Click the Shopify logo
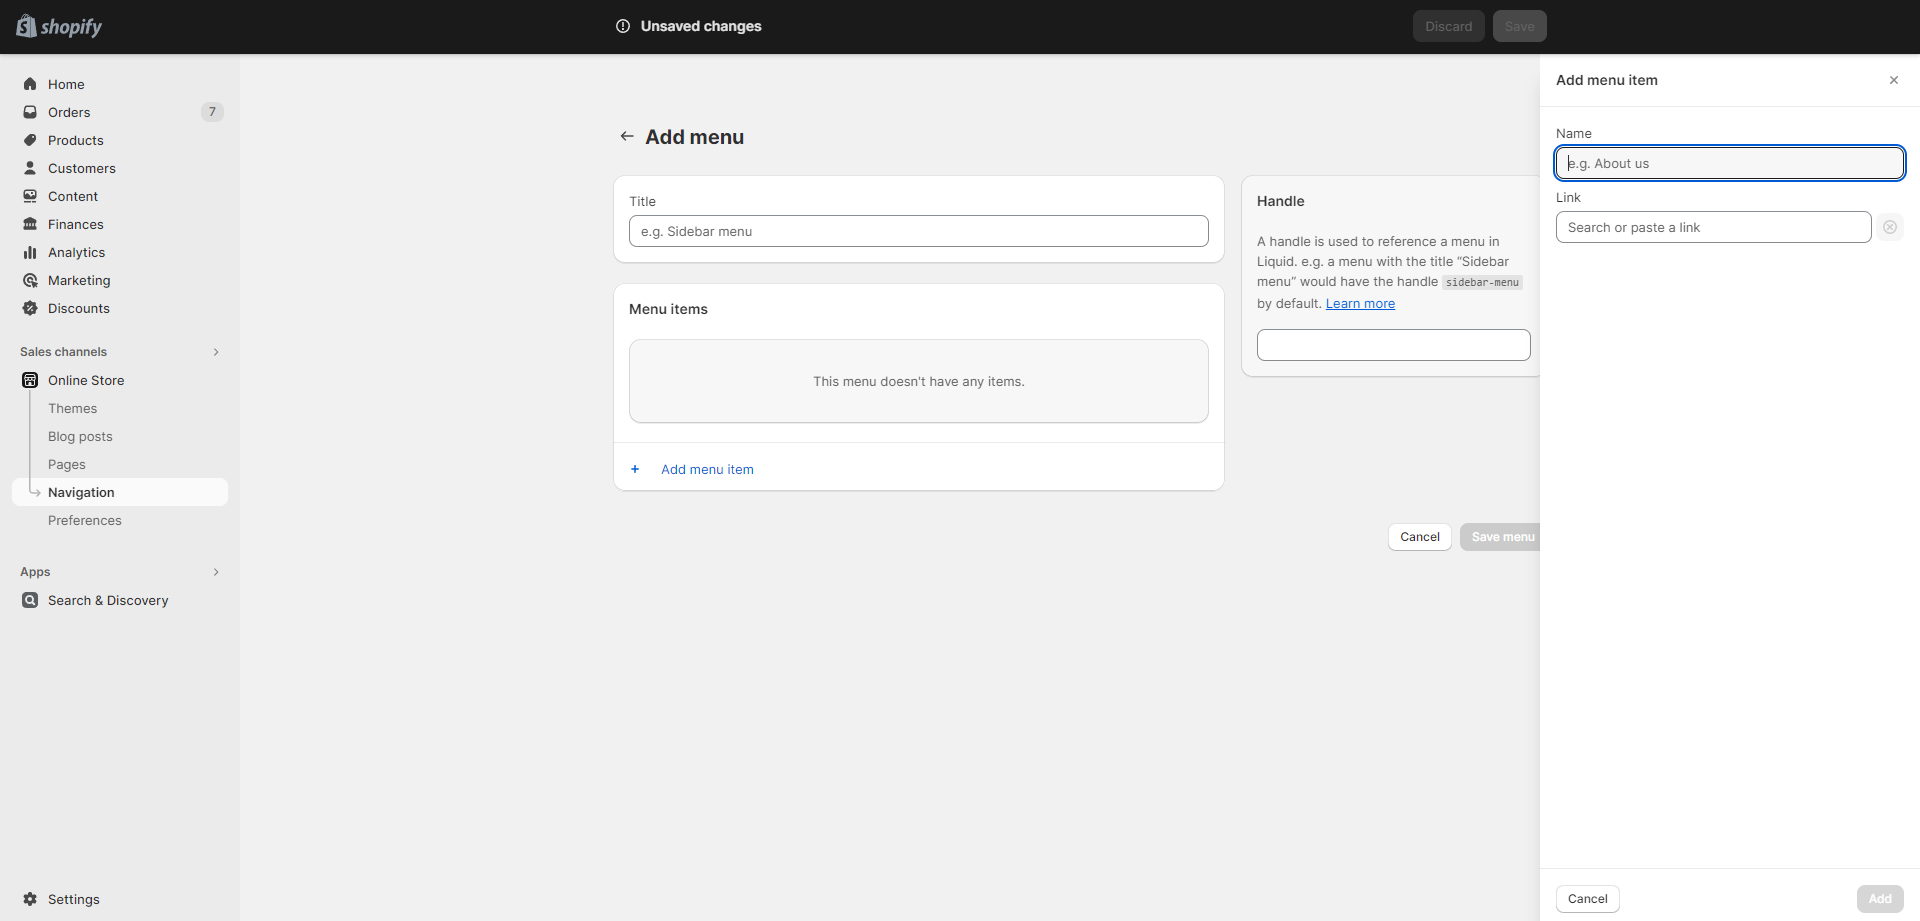Viewport: 1920px width, 921px height. (59, 27)
